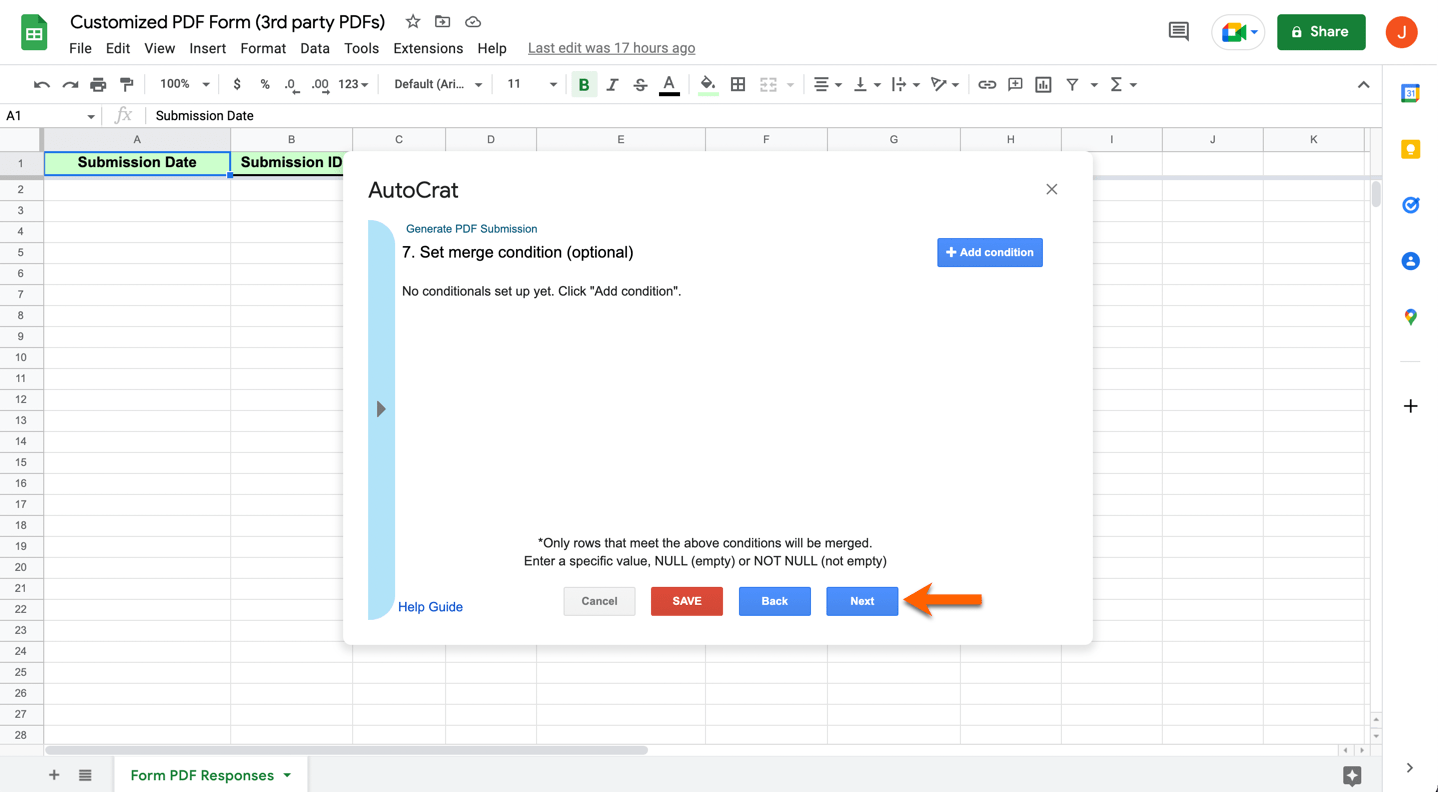Open the Google account avatar
Screen dimensions: 1440x792
[x=1402, y=32]
